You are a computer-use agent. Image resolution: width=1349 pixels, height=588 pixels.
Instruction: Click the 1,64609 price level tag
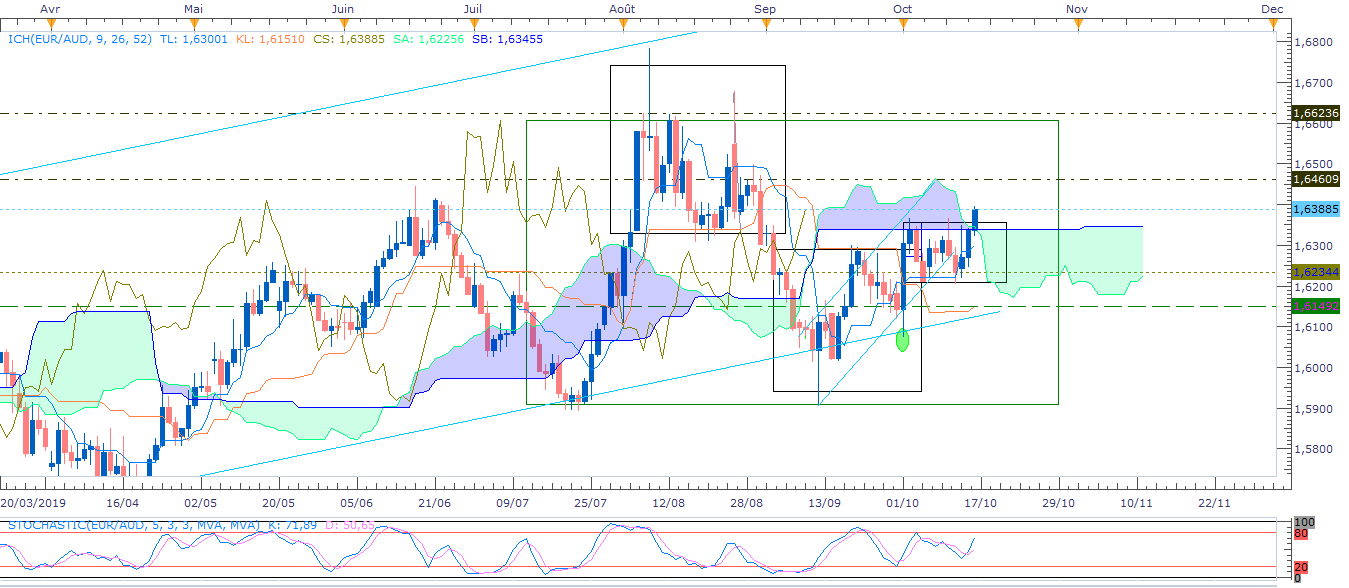pos(1316,179)
